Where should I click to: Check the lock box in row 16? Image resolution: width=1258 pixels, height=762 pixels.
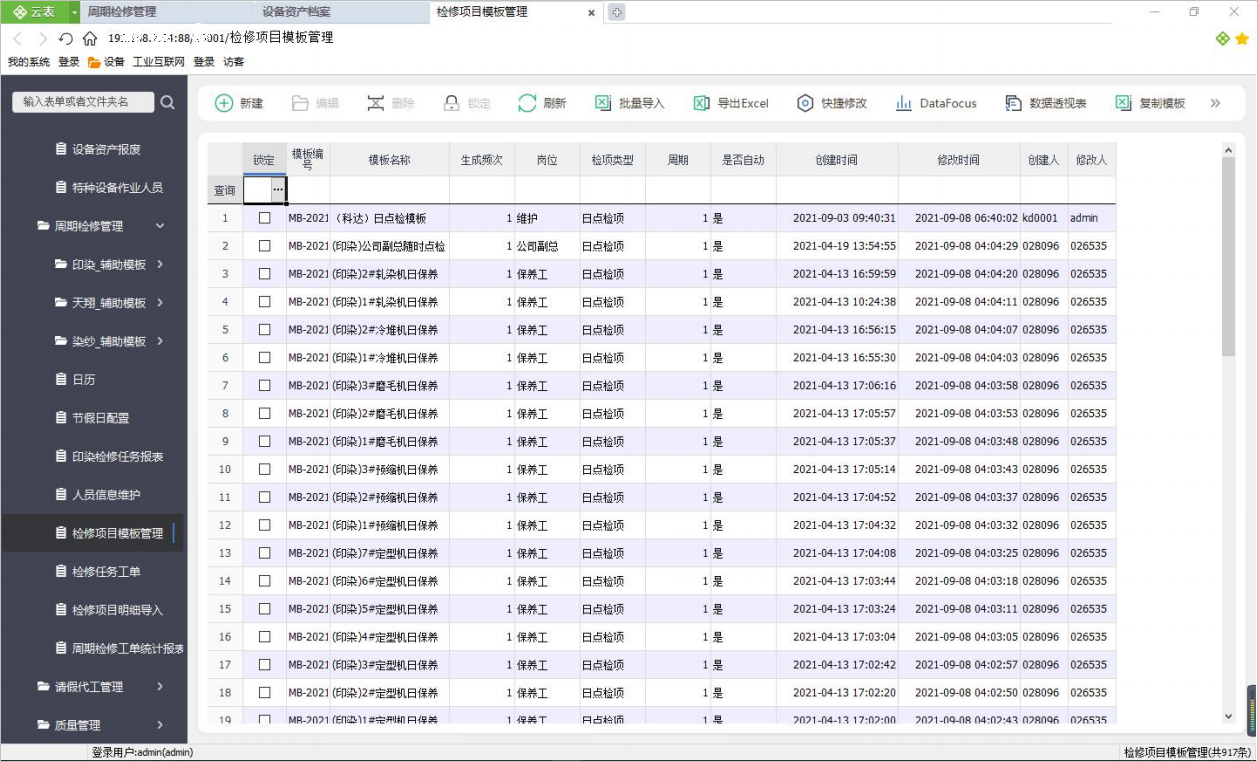coord(265,636)
